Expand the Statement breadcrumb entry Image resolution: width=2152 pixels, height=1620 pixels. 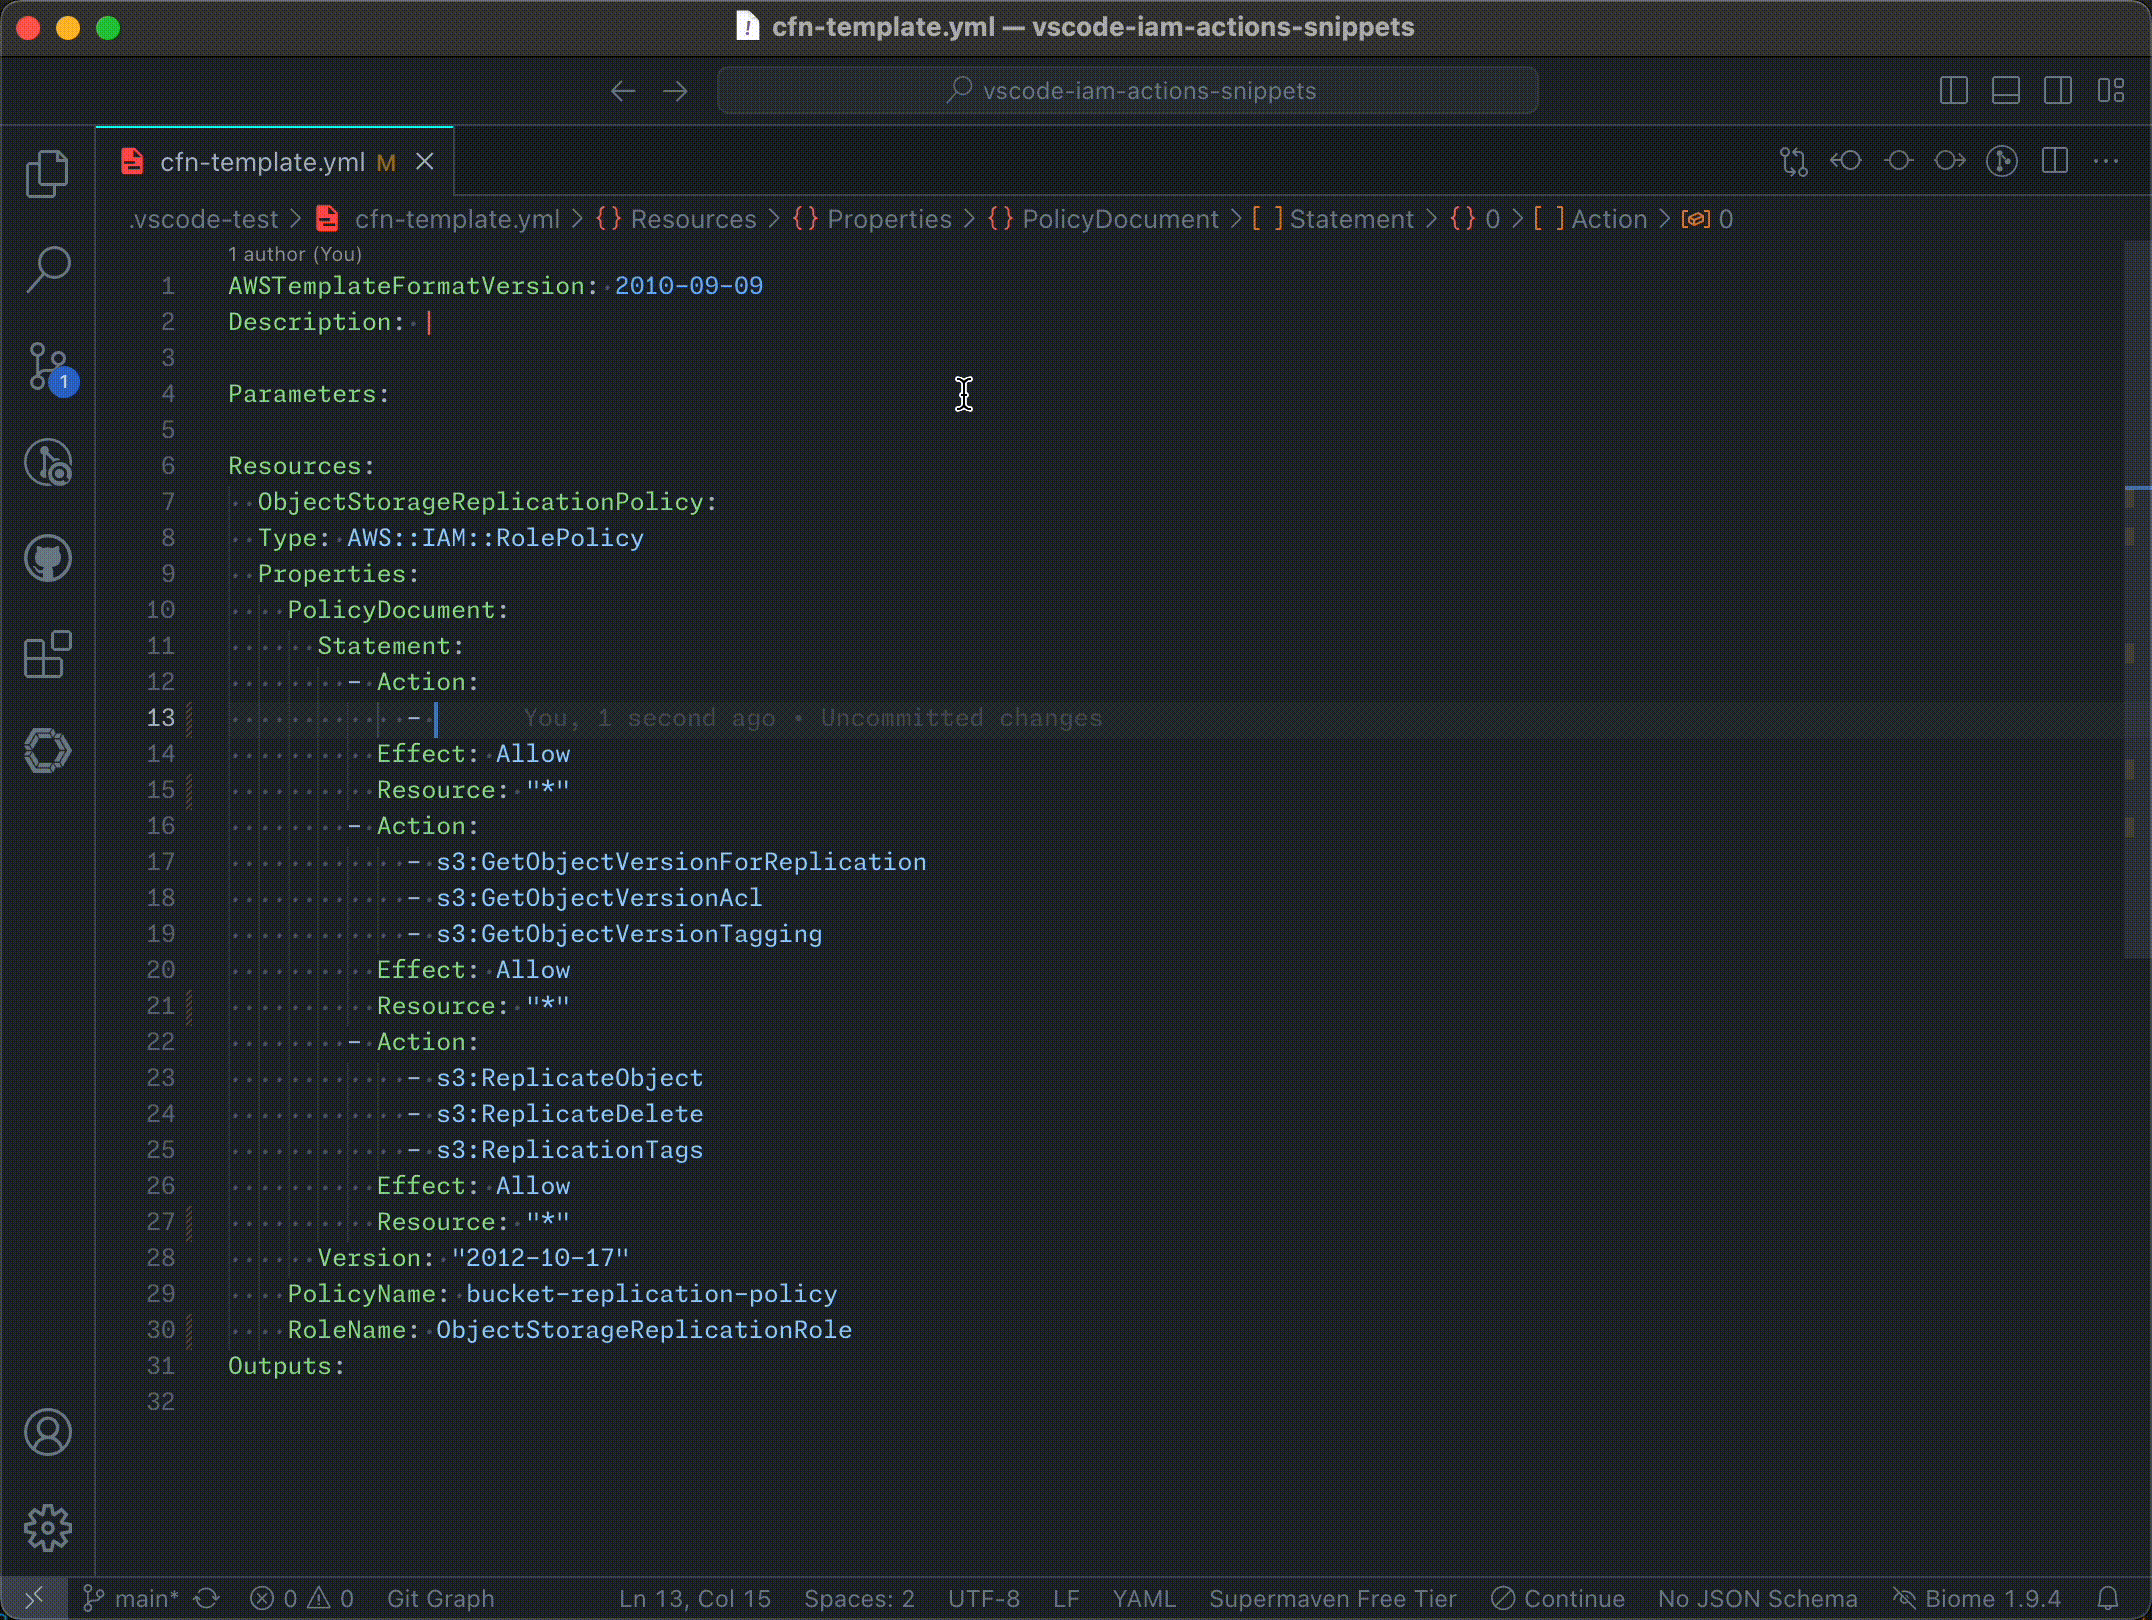click(x=1350, y=218)
